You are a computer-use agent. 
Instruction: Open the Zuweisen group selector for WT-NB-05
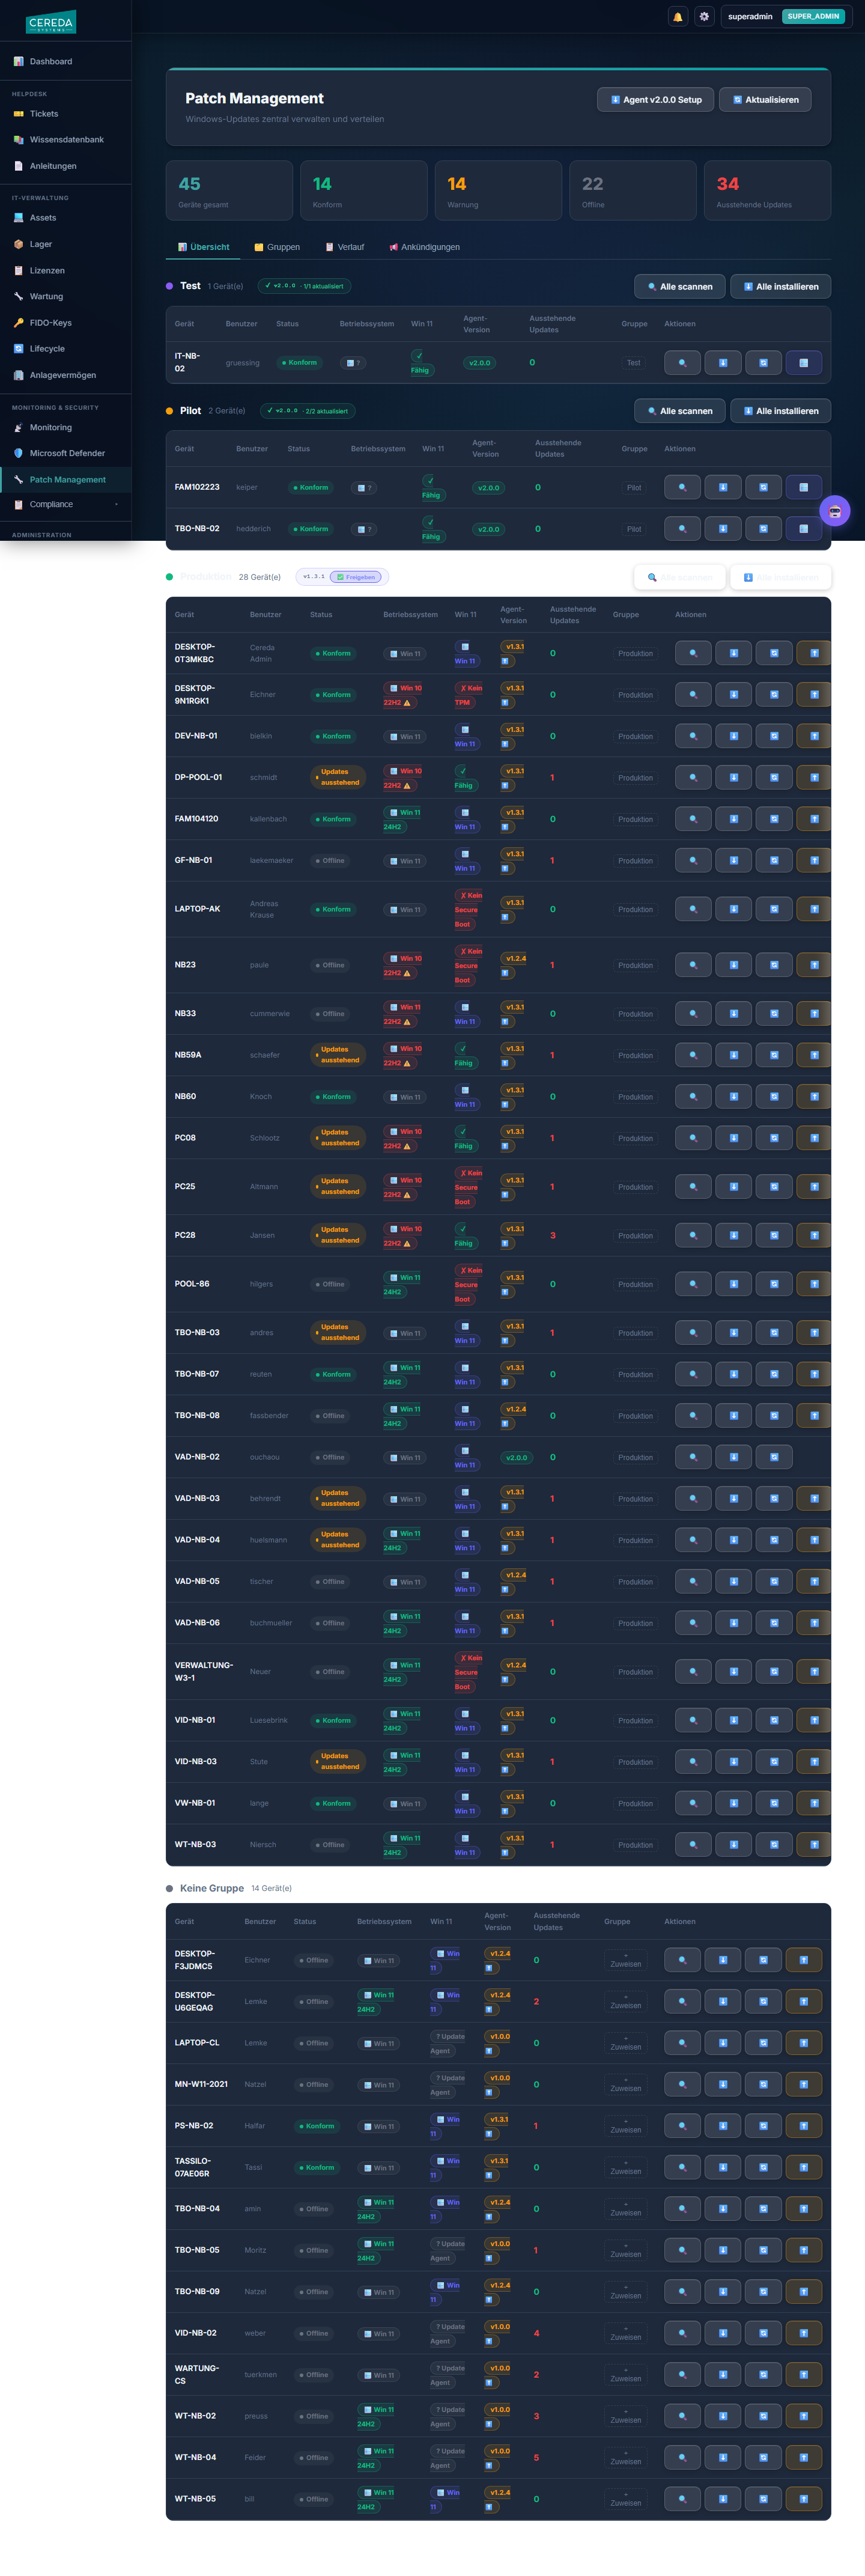point(626,2499)
